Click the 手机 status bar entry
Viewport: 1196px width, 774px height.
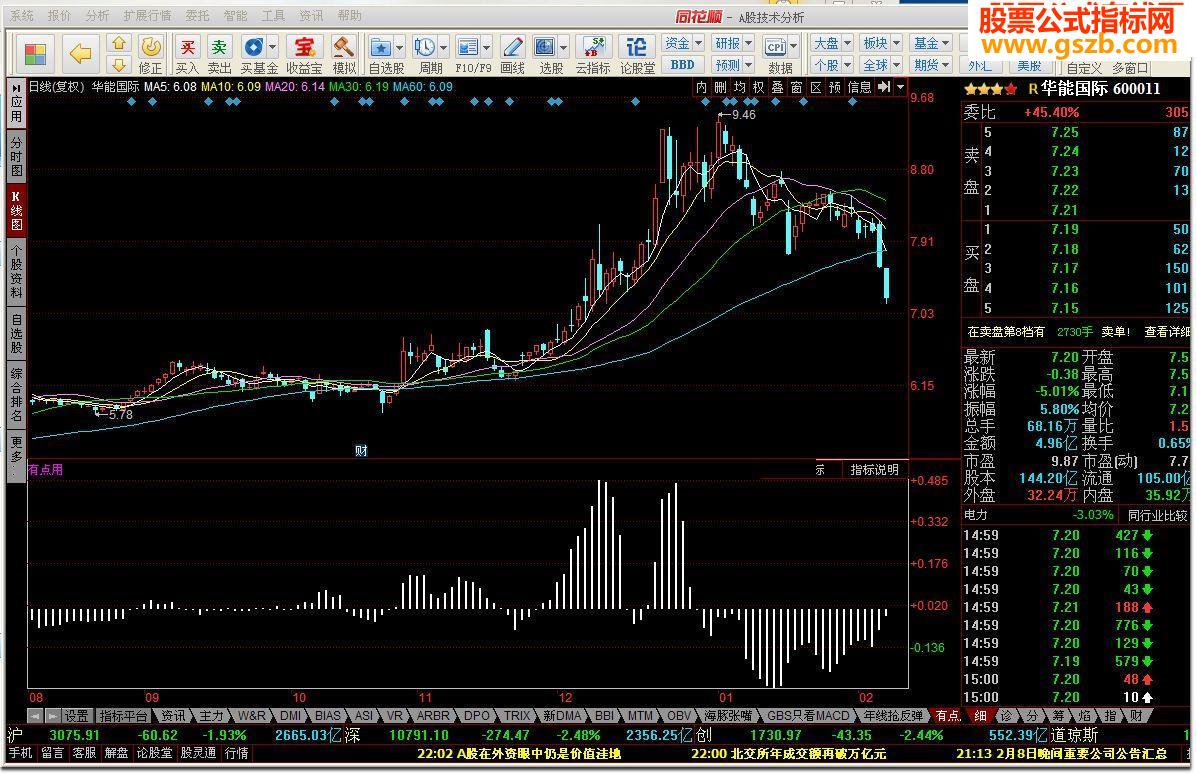pyautogui.click(x=21, y=753)
